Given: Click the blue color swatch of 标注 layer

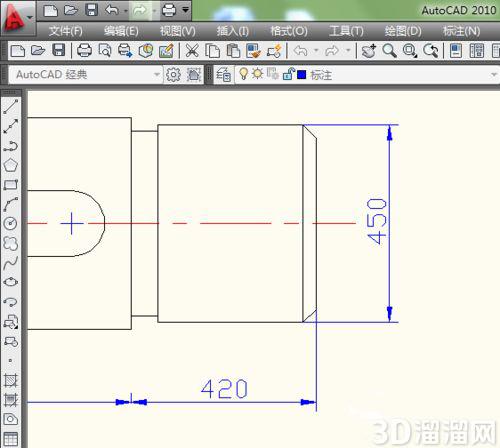Looking at the screenshot, I should coord(302,75).
